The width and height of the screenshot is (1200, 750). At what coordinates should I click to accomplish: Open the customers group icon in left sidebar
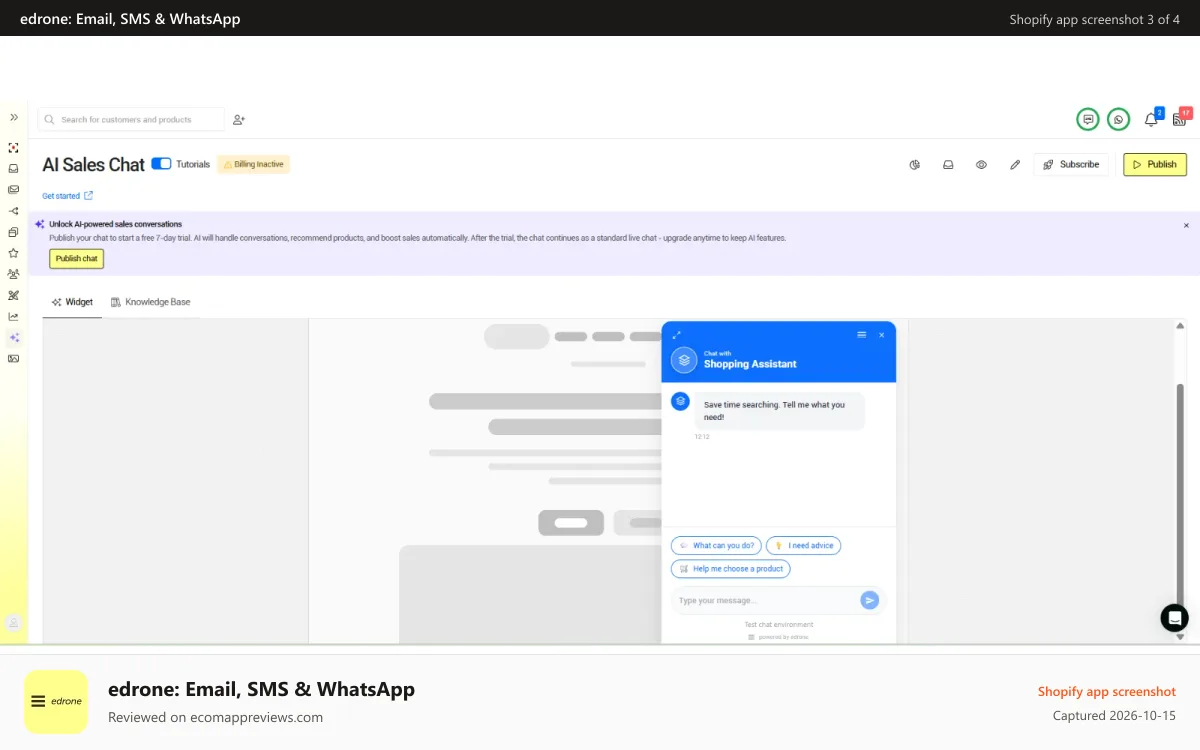13,274
